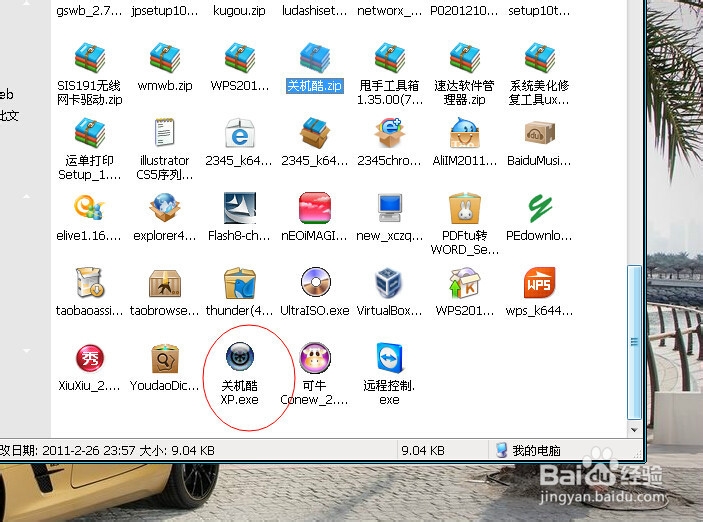Click the vertical scrollbar thumb
703x522 pixels.
(x=634, y=342)
